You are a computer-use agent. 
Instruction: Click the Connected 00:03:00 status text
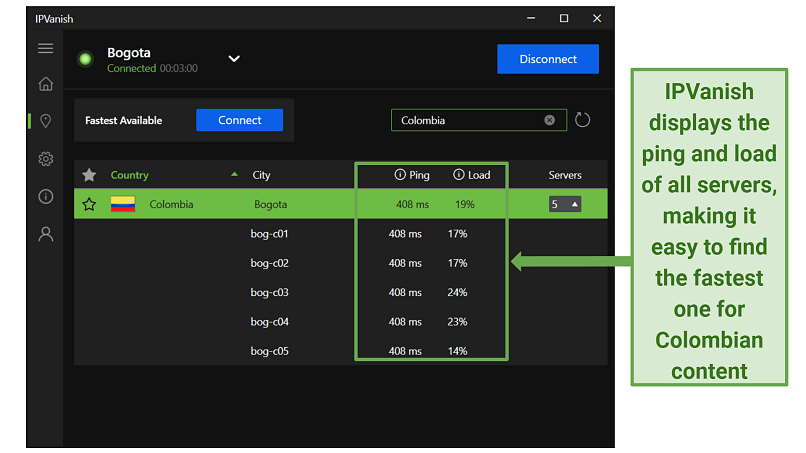(x=152, y=68)
